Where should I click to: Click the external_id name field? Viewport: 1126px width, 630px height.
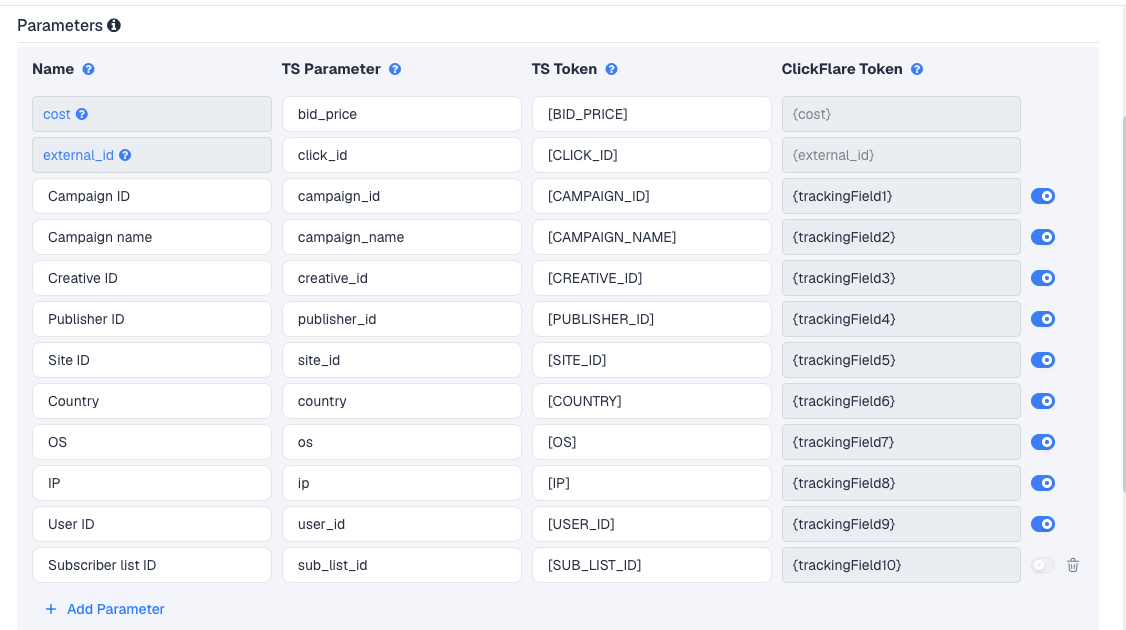[x=152, y=155]
